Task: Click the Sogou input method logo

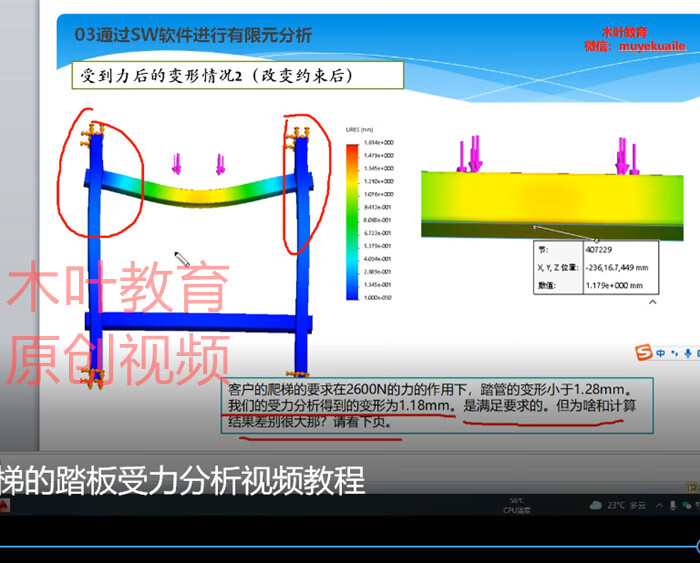Action: point(643,352)
